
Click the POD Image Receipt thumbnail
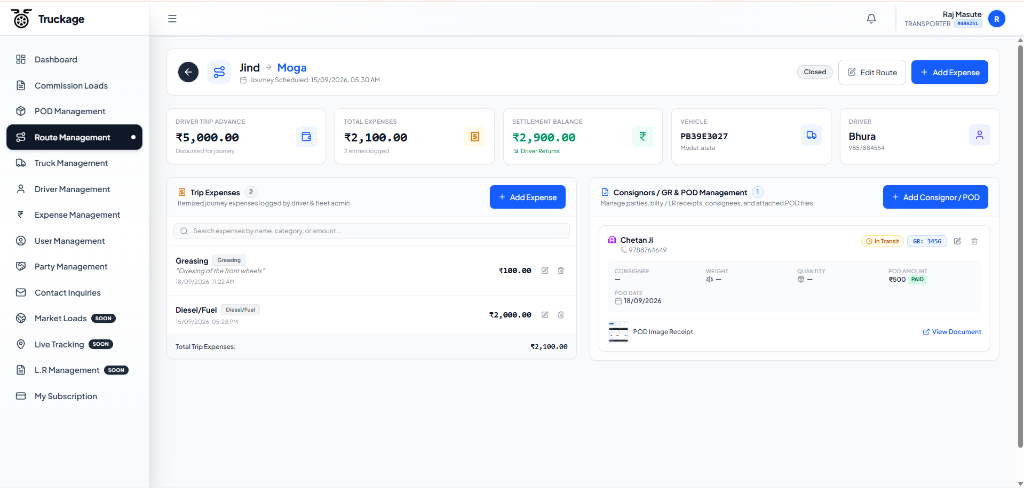(x=618, y=332)
